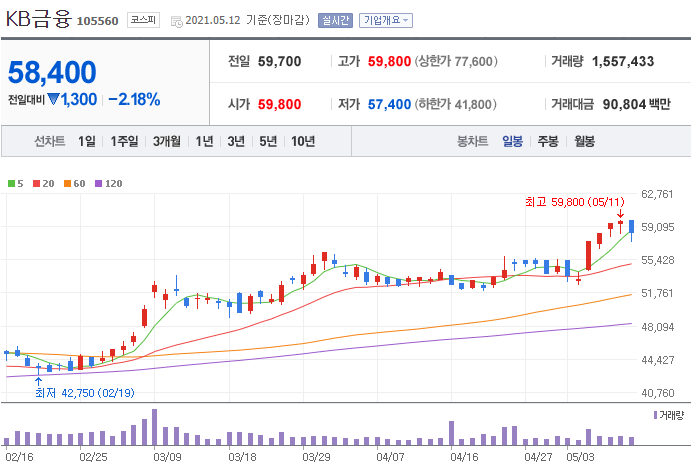Click the 거래량 volume legend marker
Viewport: 691px width, 467px height.
point(655,415)
